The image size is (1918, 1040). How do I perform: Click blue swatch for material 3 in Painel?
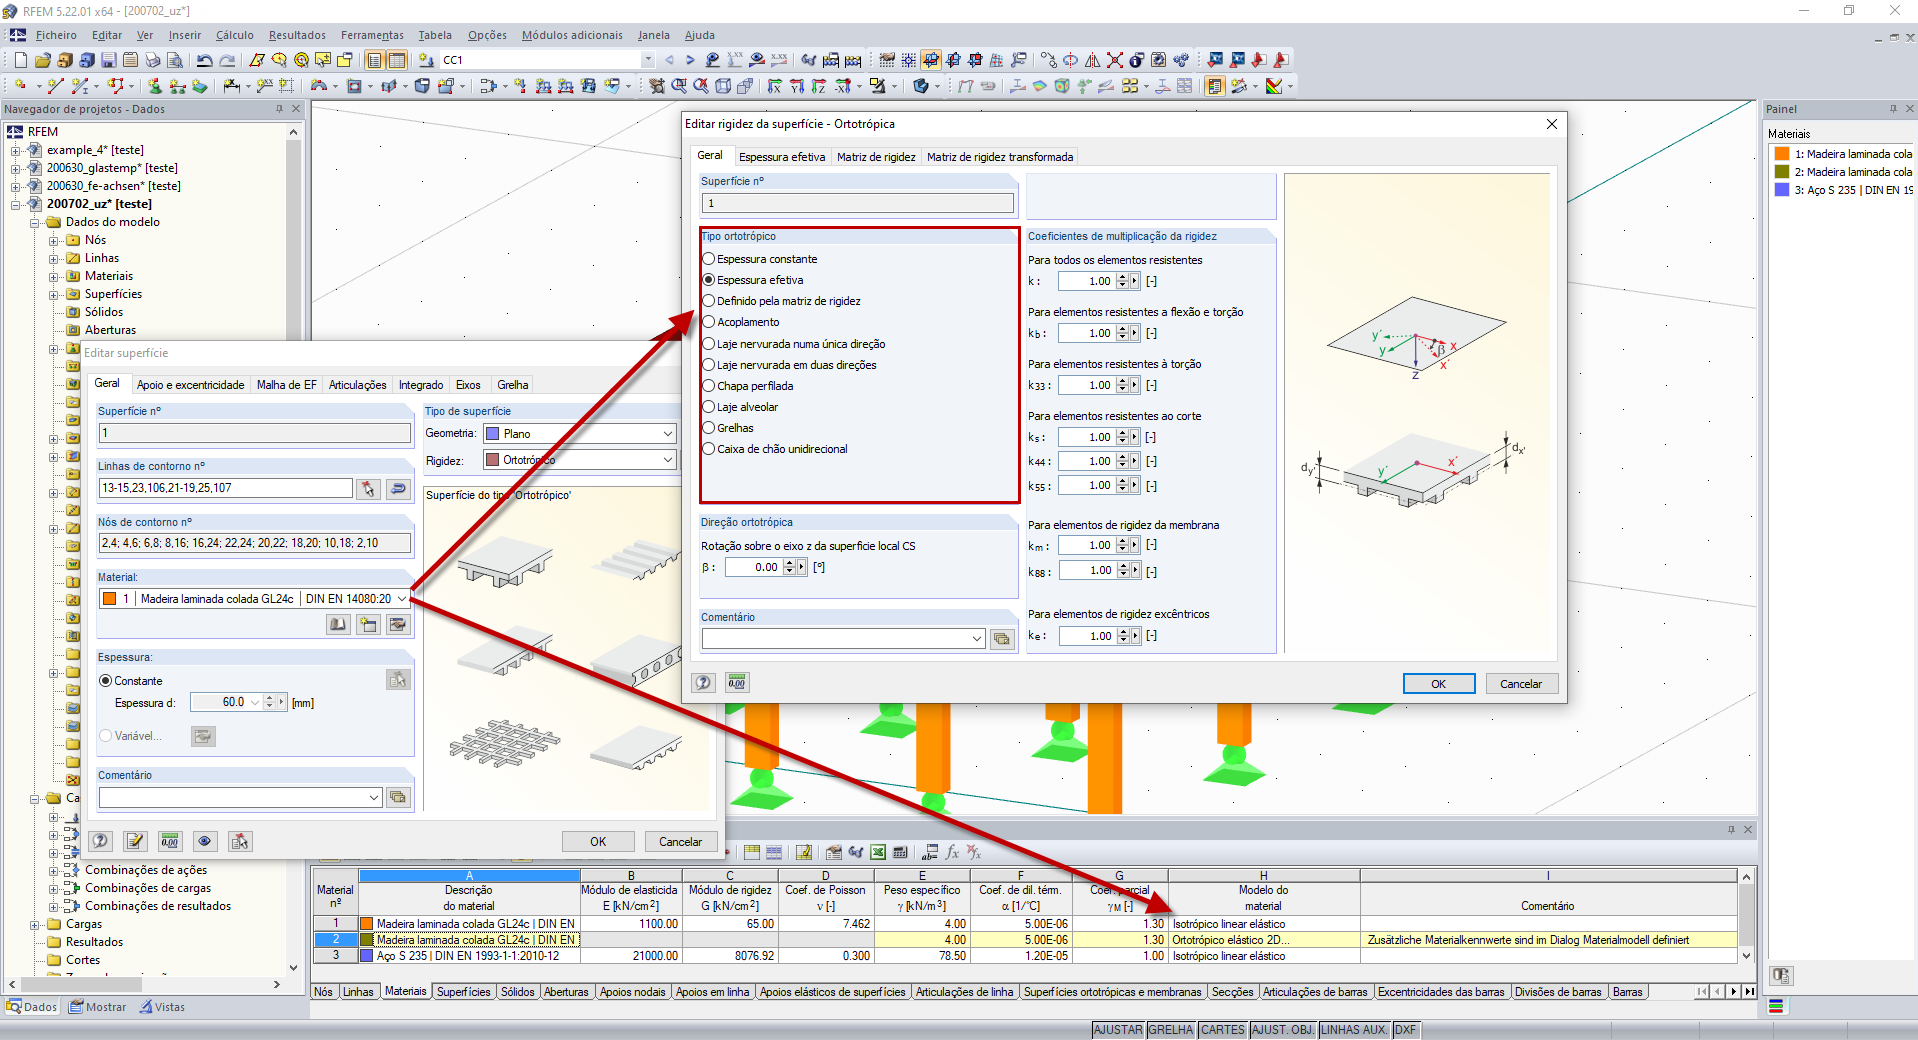(x=1782, y=190)
